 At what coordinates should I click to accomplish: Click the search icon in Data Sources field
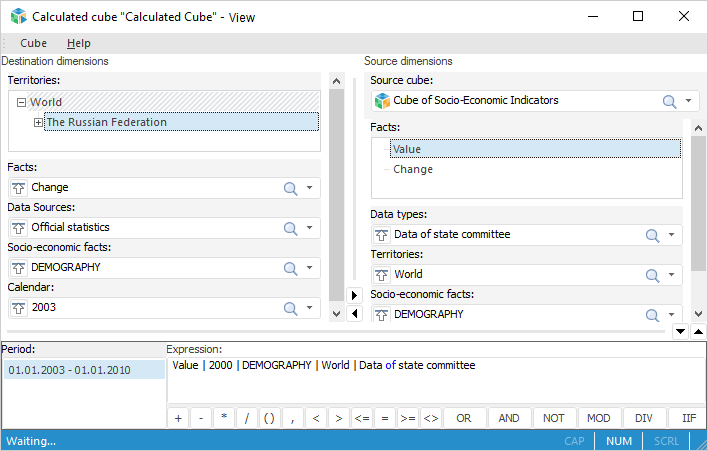(291, 228)
